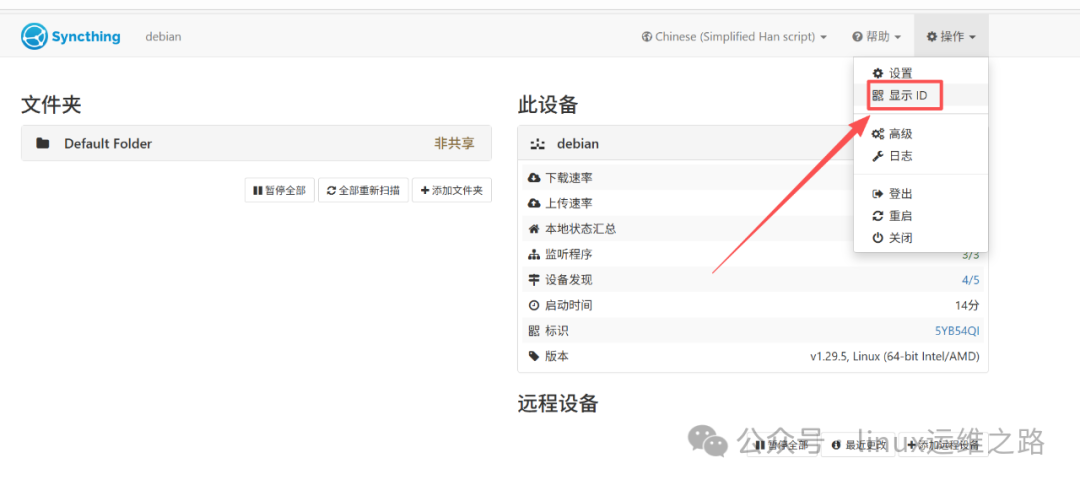Click the QR icon by 标识

(534, 331)
